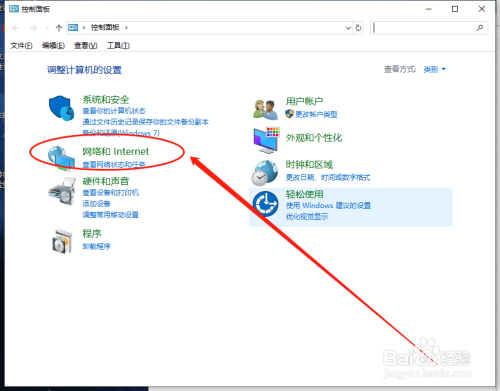Open the Programs disc icon
The width and height of the screenshot is (500, 391).
click(62, 241)
